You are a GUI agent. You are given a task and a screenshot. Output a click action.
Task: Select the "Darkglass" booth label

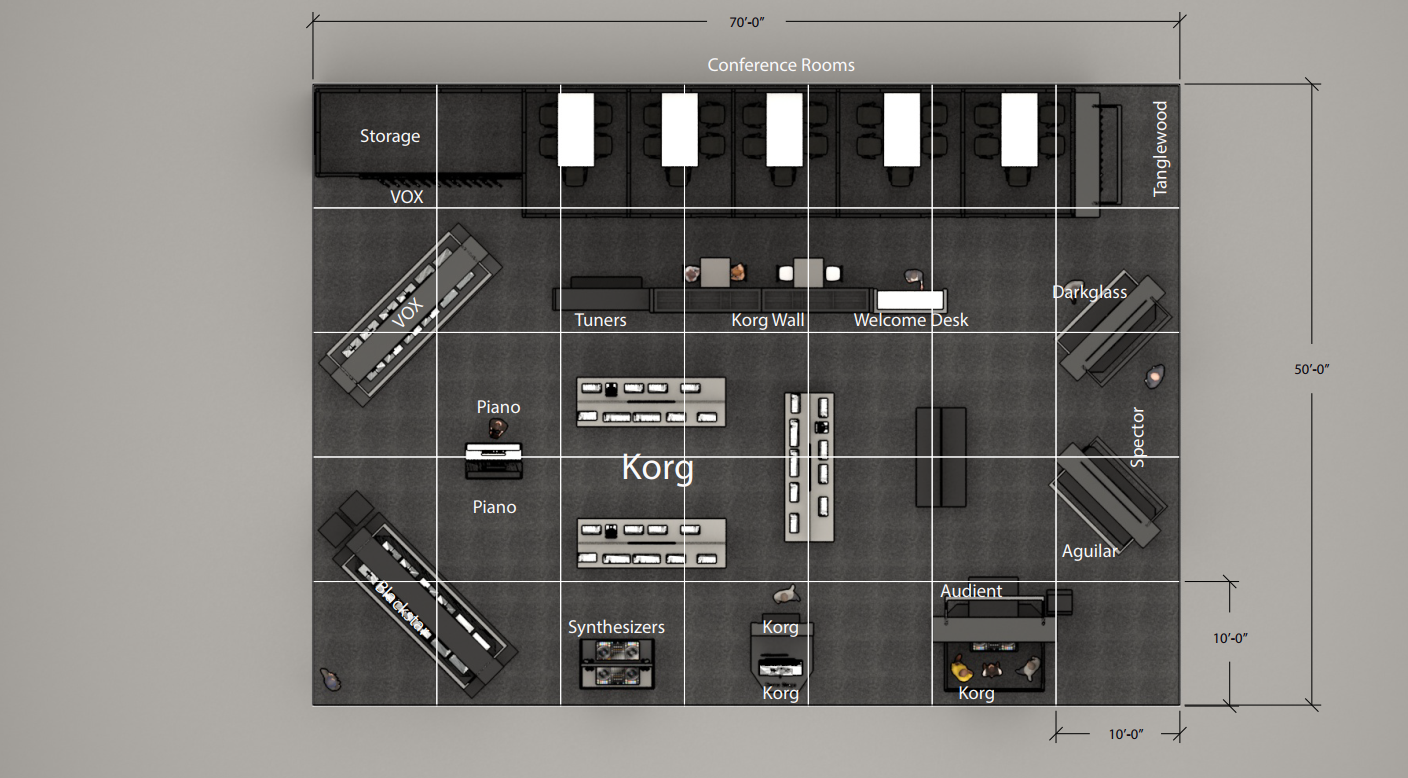(1089, 292)
